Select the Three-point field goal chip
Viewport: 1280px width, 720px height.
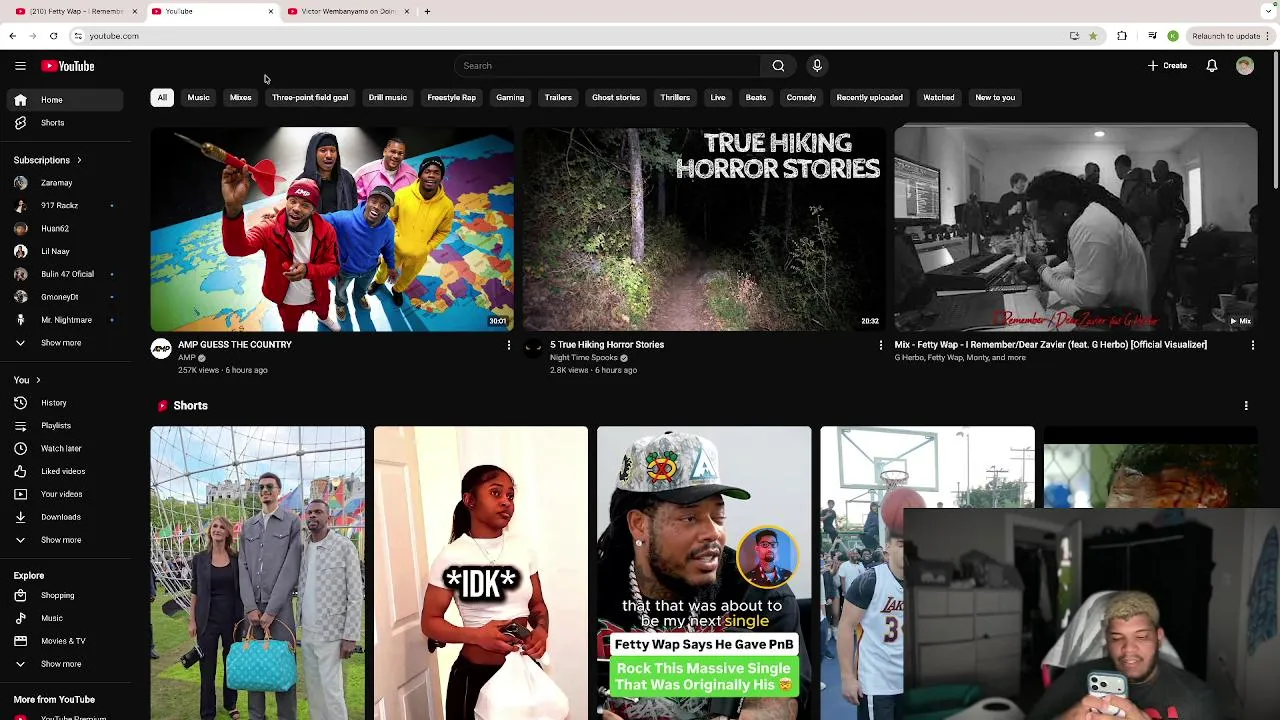pos(310,98)
